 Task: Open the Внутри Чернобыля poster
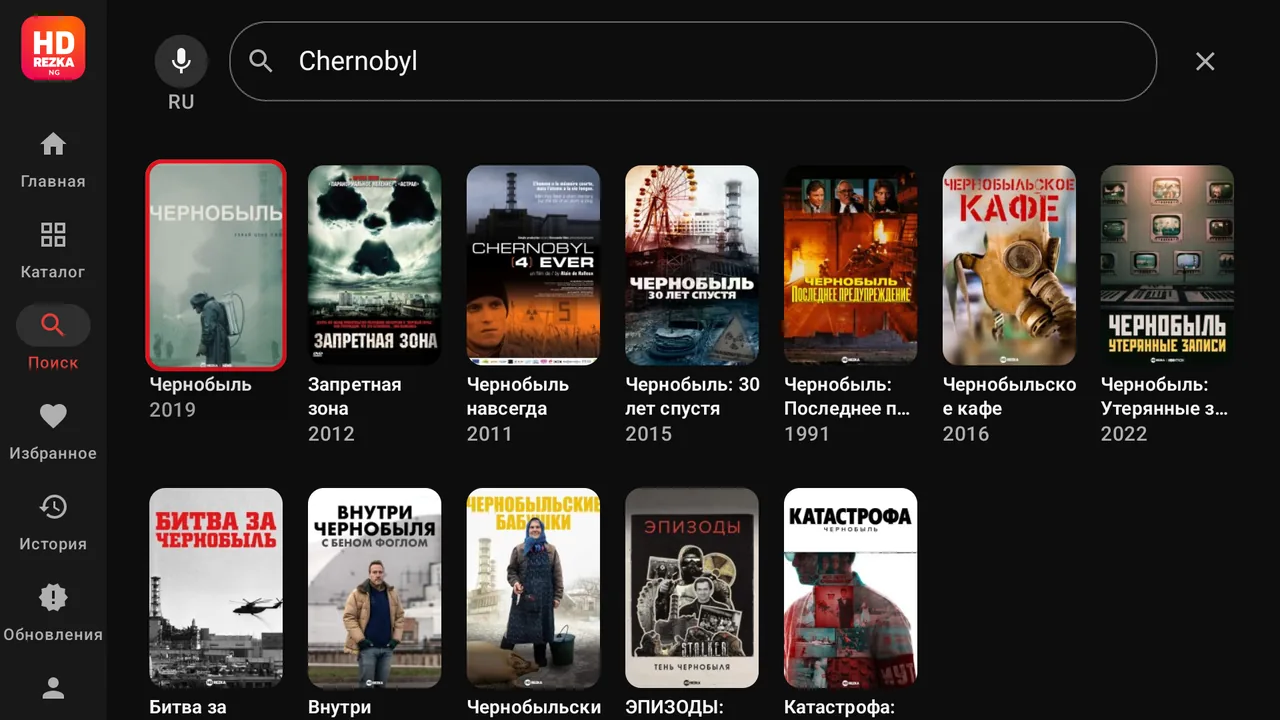pyautogui.click(x=374, y=588)
